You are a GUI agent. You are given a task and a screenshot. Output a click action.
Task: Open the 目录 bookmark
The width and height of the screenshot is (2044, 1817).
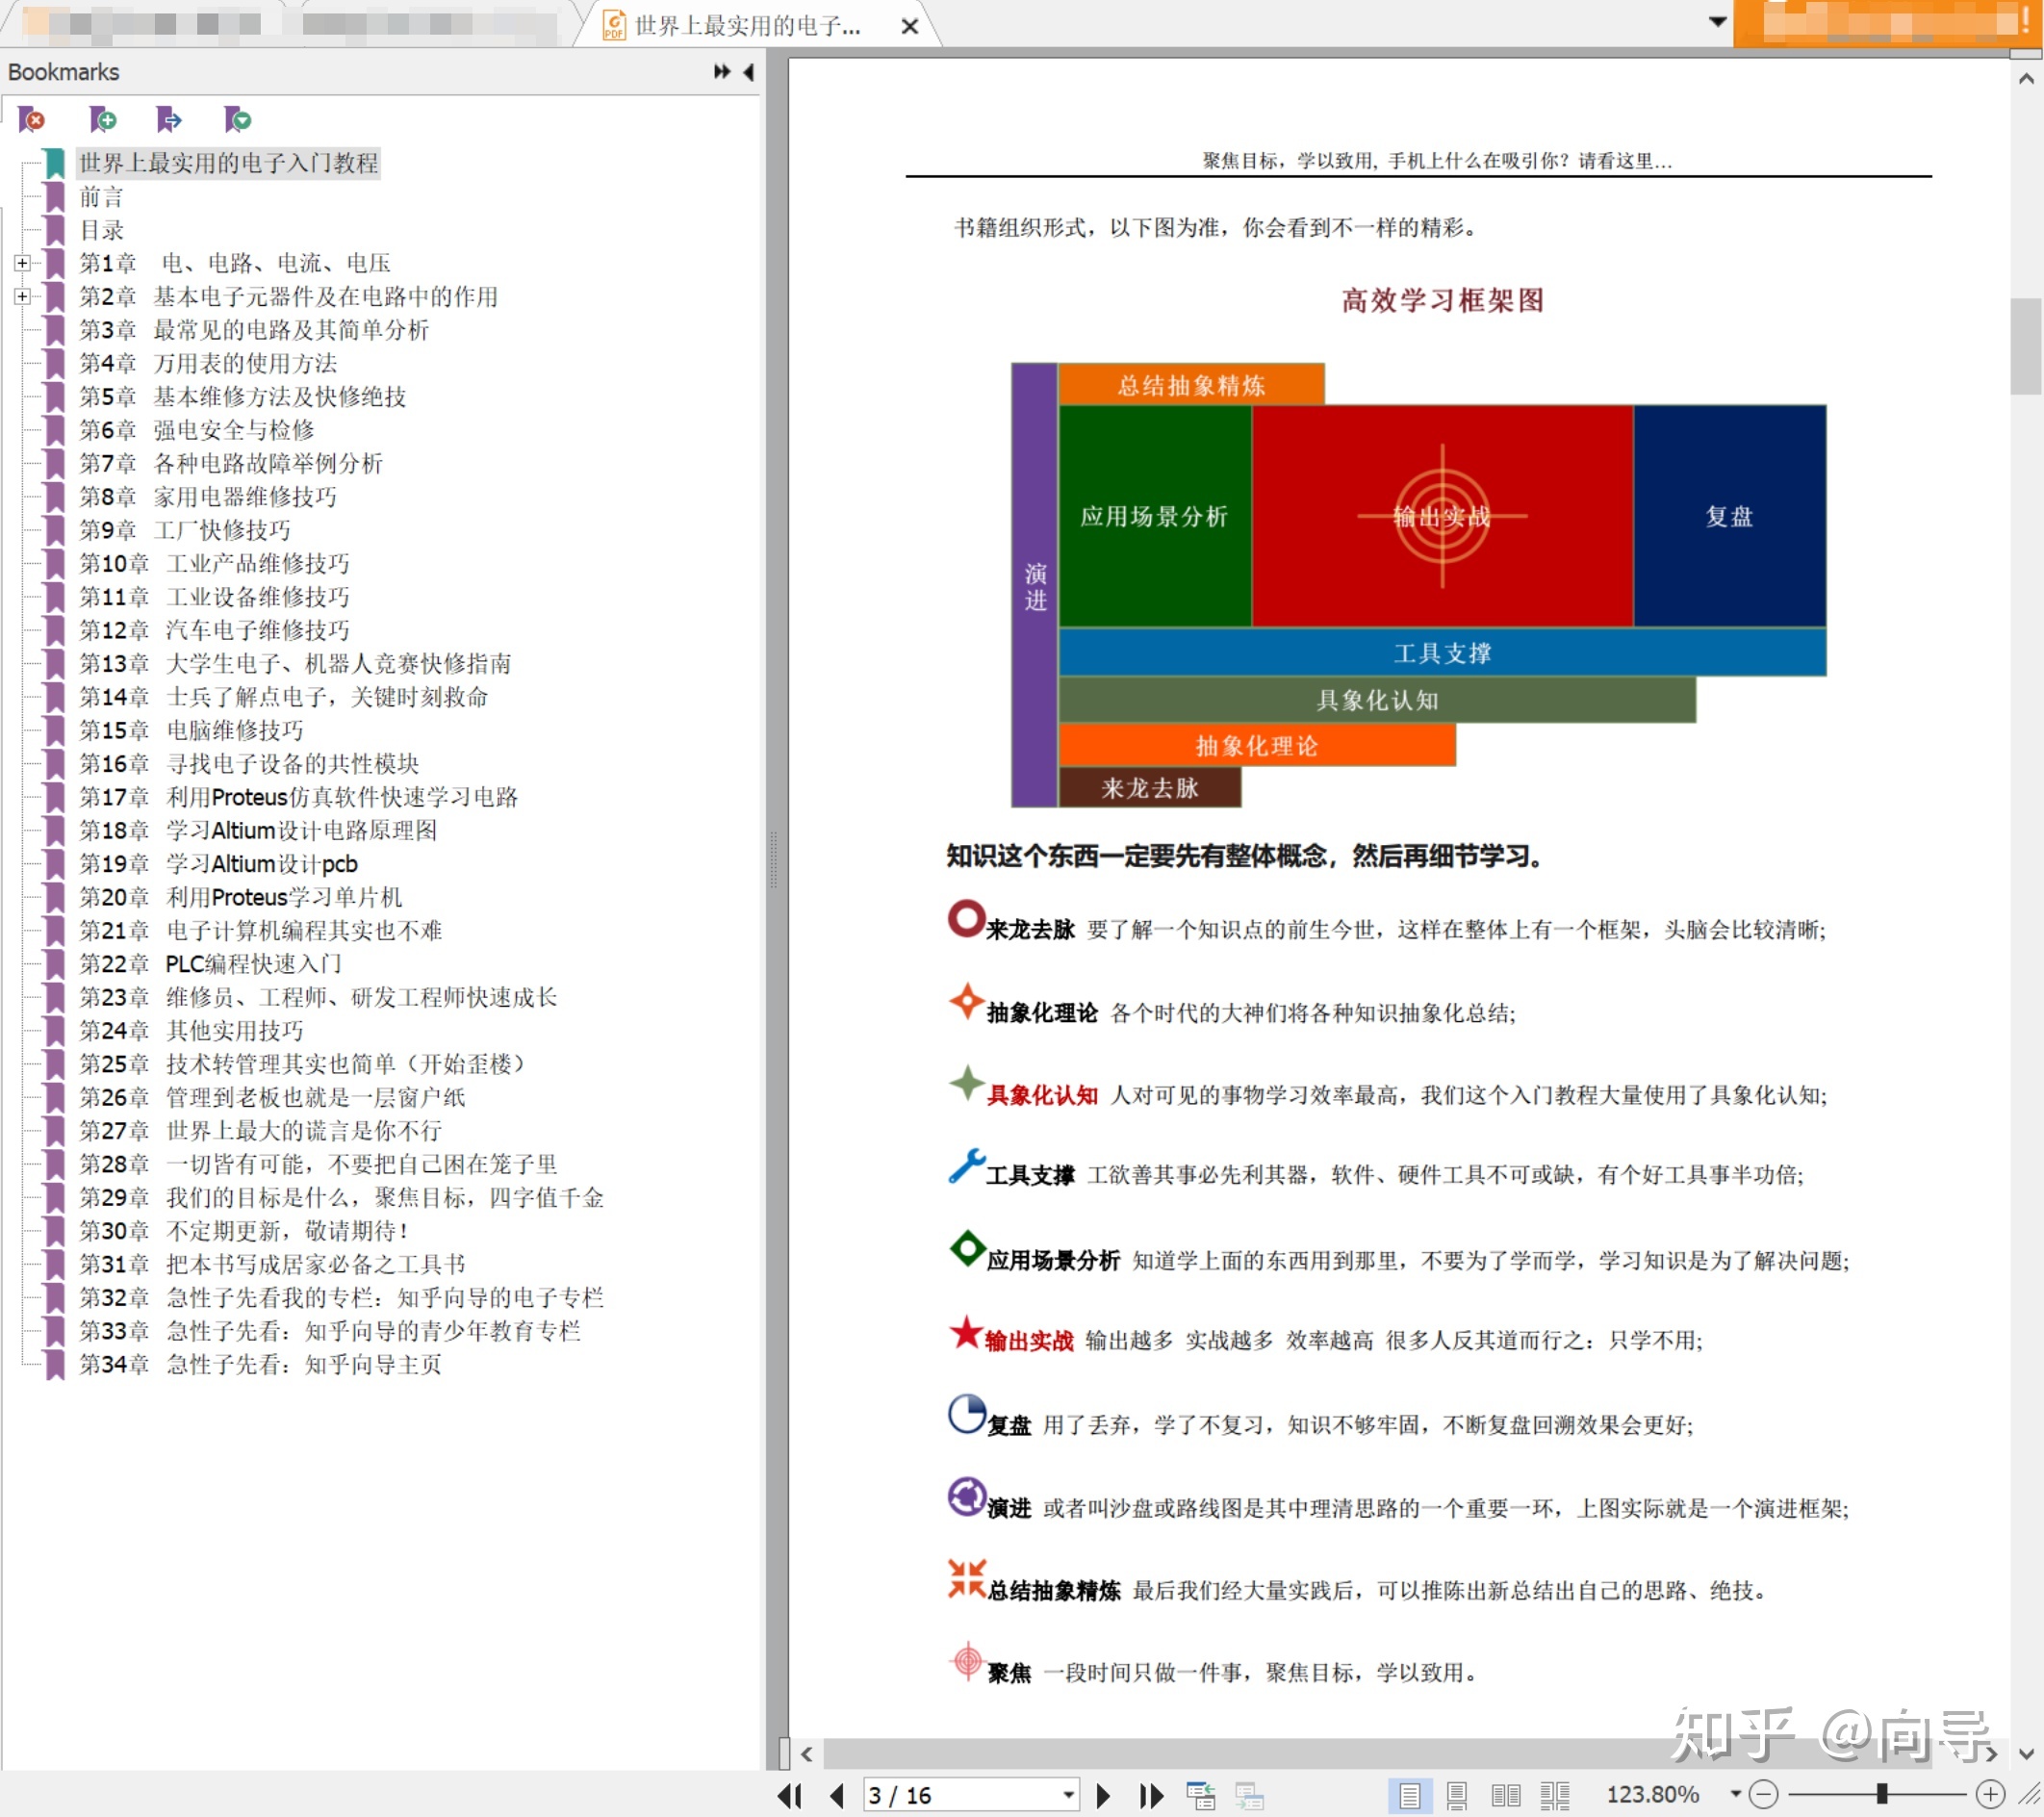[x=102, y=230]
